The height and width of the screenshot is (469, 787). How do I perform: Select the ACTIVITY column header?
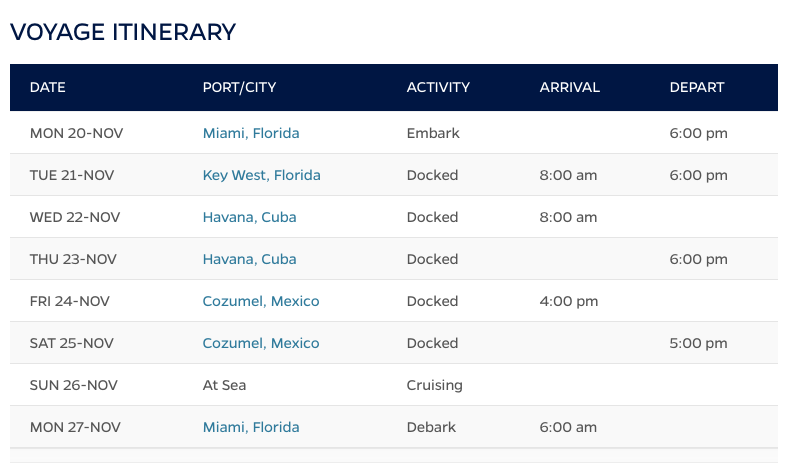pos(438,87)
